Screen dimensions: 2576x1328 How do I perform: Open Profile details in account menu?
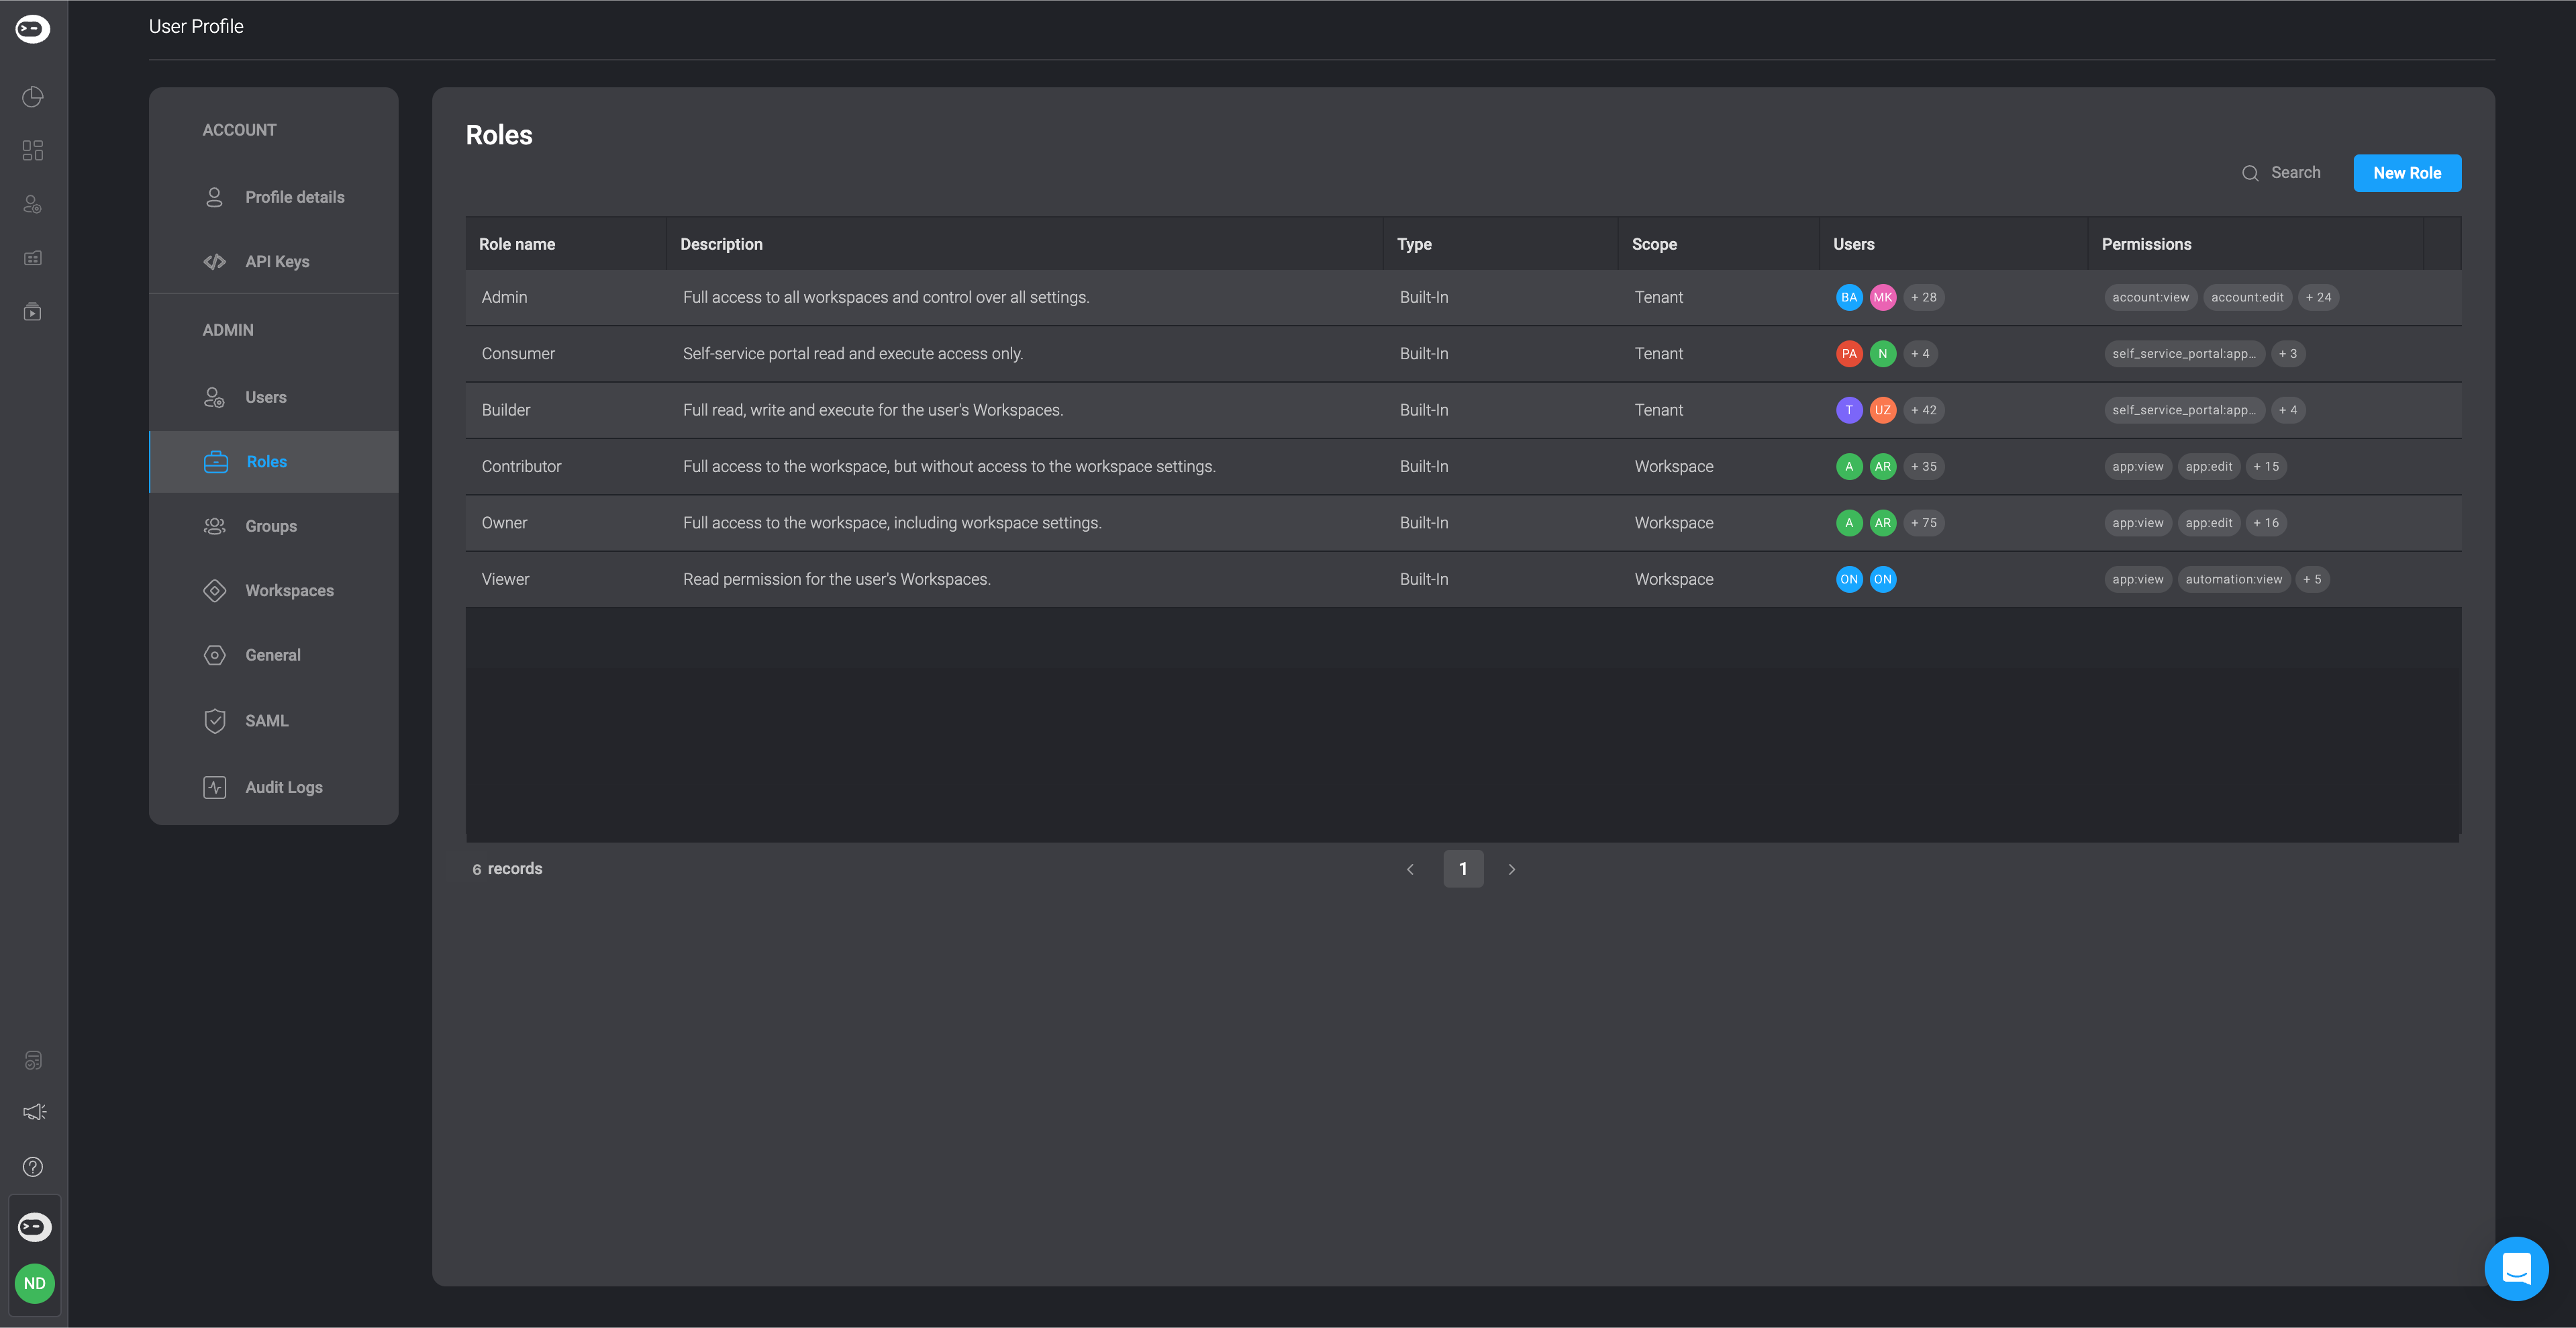(x=274, y=197)
